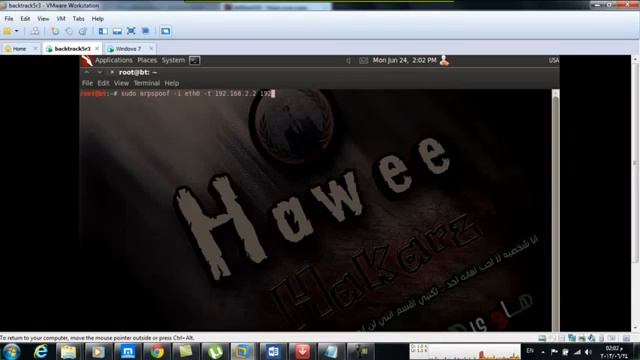Open the System menu in BackTrack
Image resolution: width=640 pixels, height=360 pixels.
click(173, 60)
